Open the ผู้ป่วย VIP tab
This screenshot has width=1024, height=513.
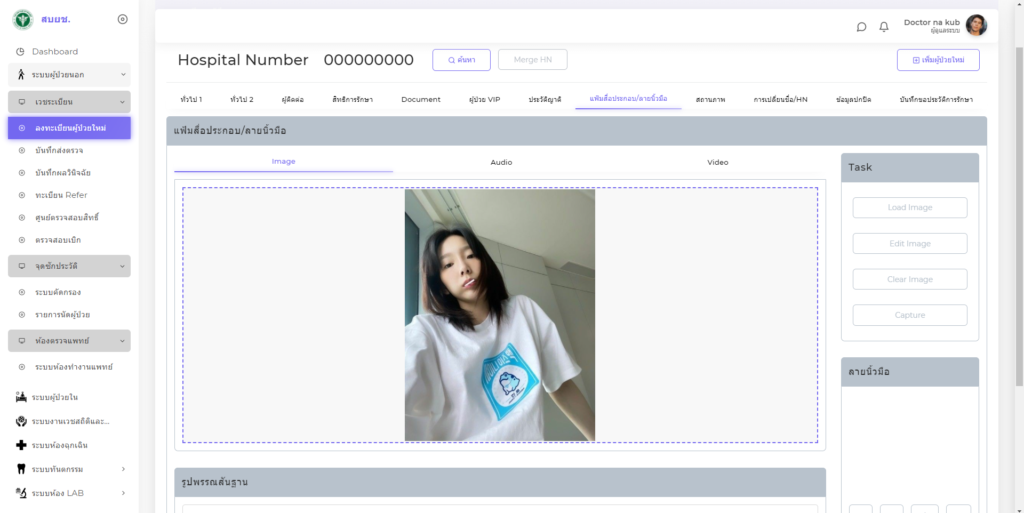click(x=484, y=100)
